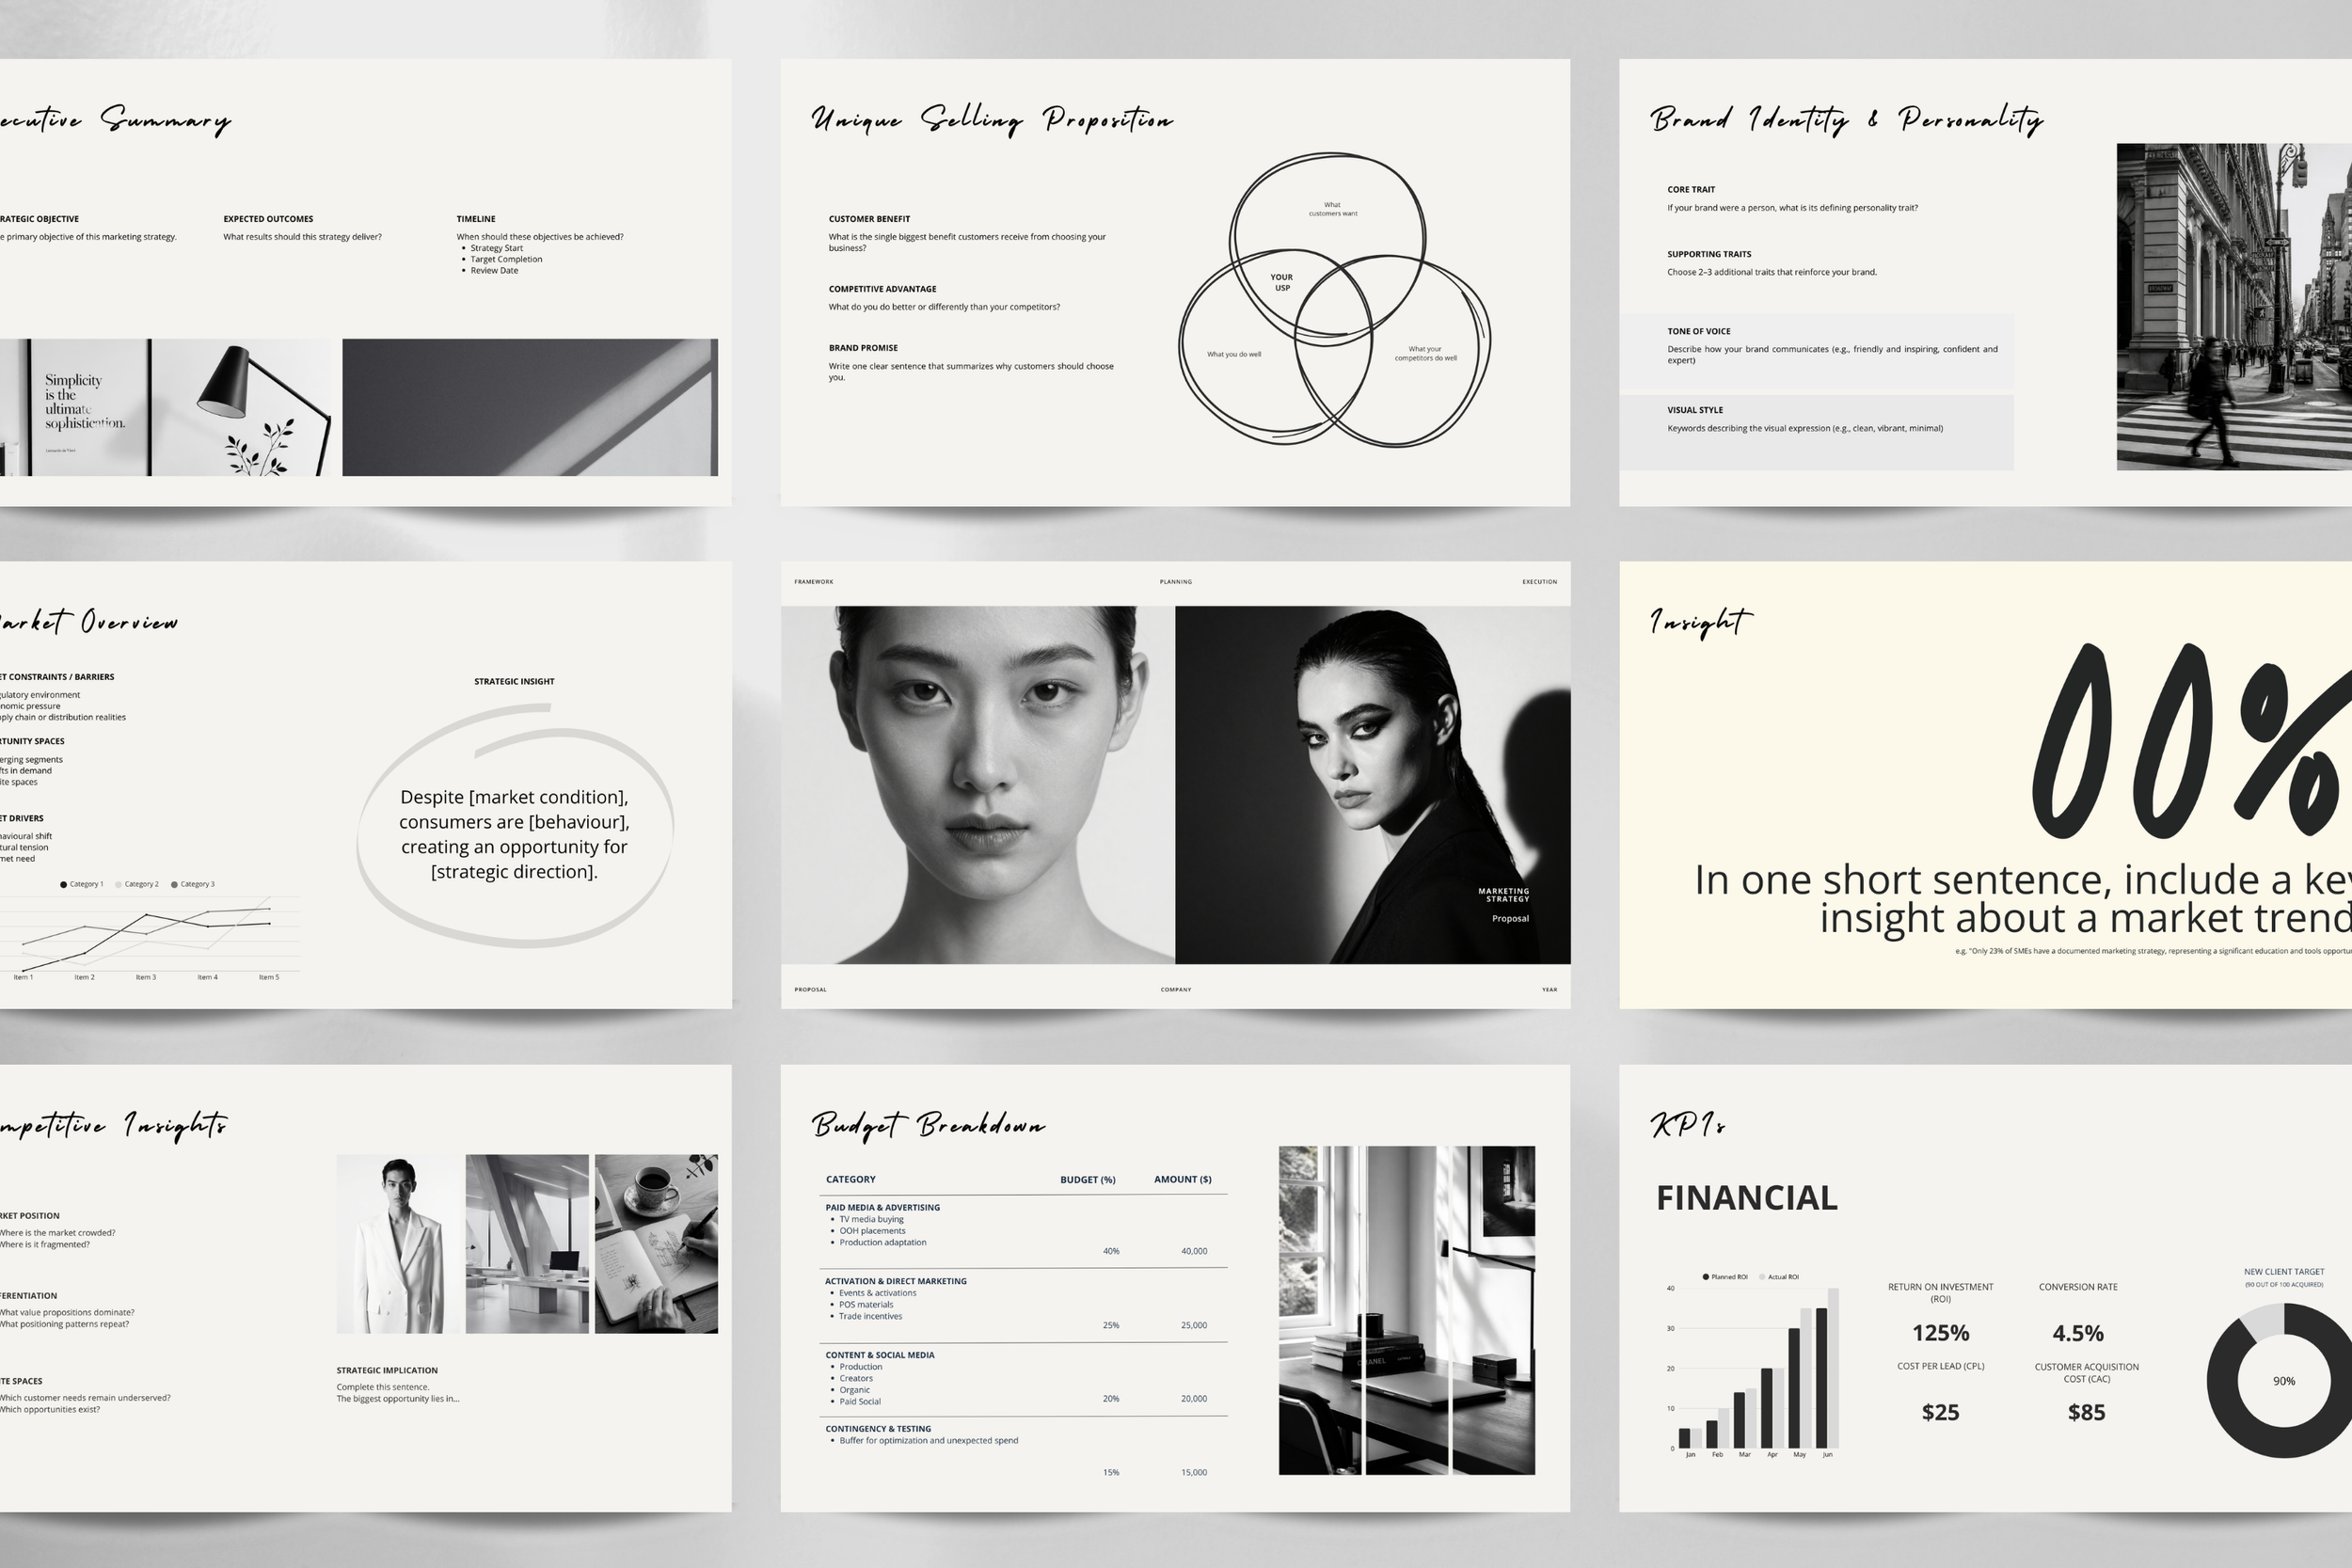The image size is (2352, 1568).
Task: Select the 'FINANCIAL' heading on KPIs slide
Action: (1747, 1198)
